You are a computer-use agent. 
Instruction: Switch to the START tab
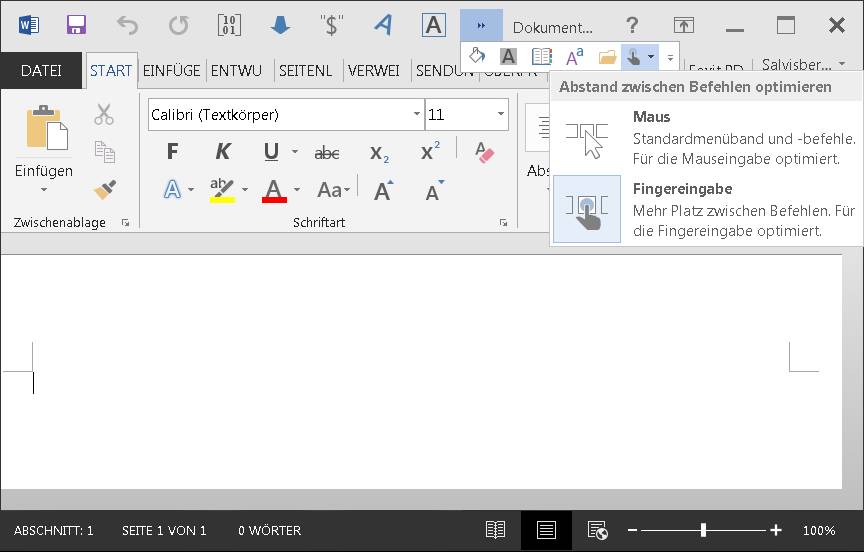pyautogui.click(x=111, y=71)
